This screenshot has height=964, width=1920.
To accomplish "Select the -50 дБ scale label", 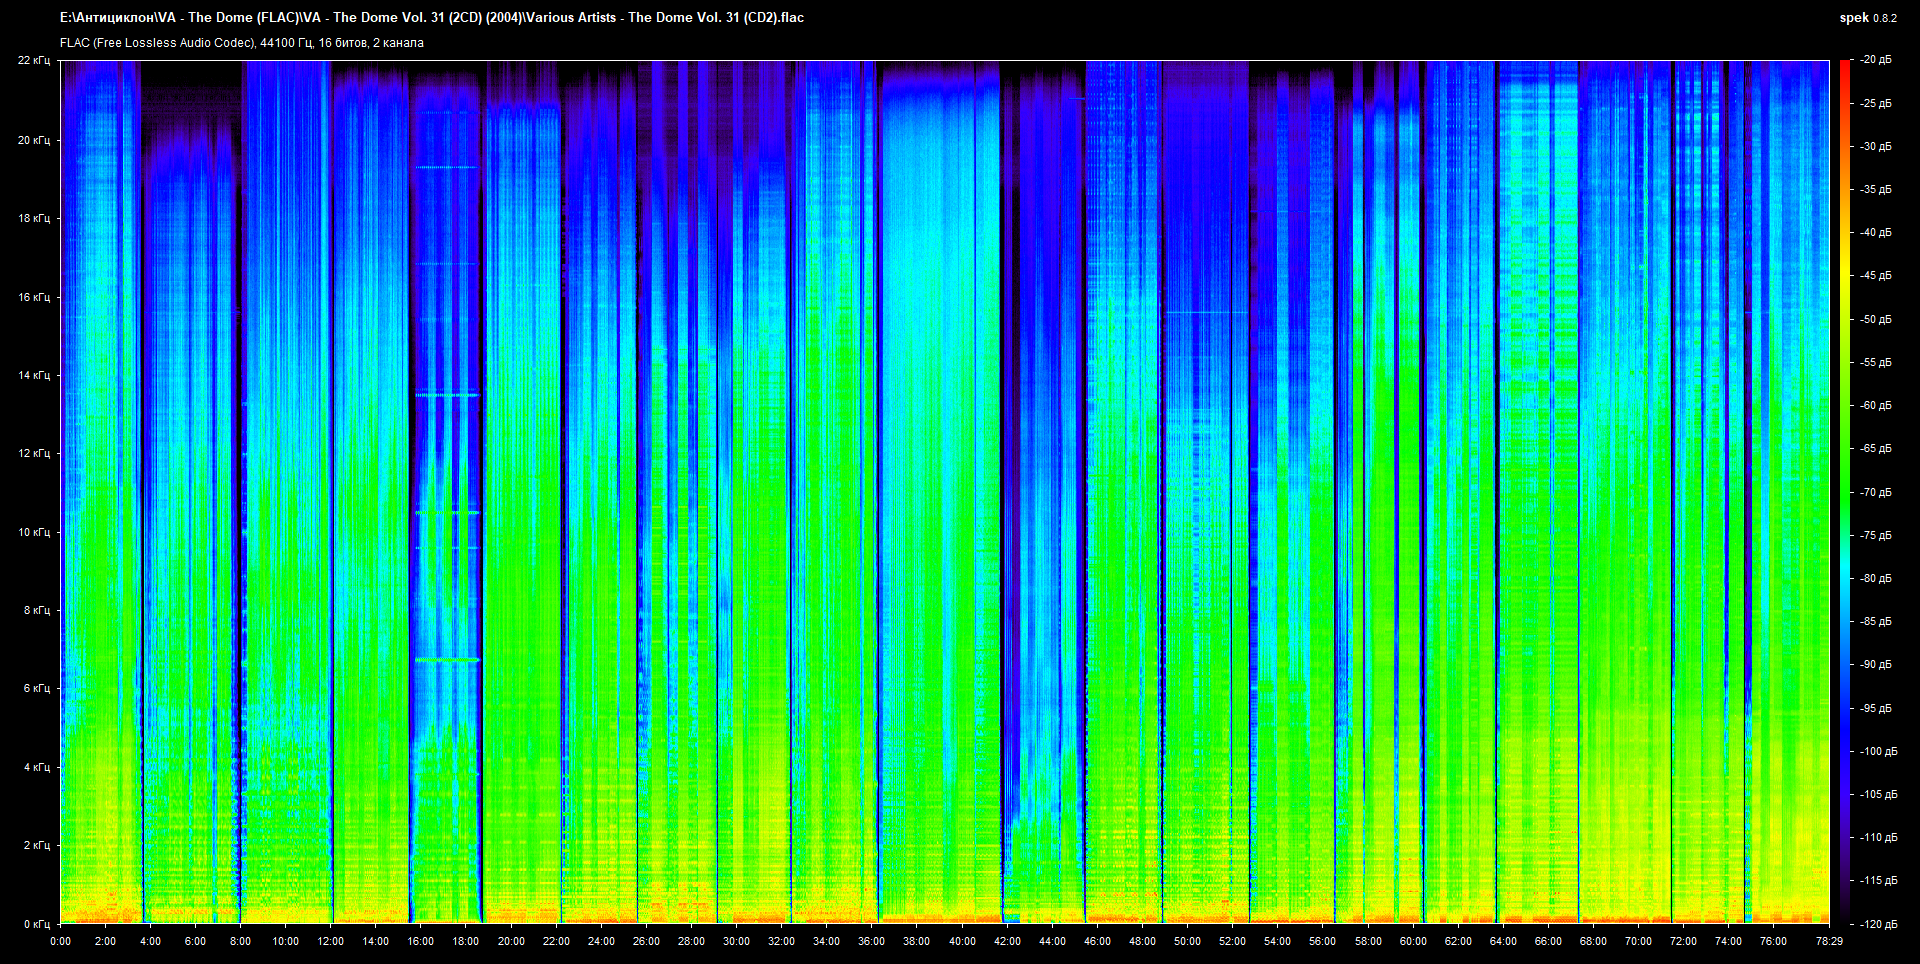I will 1876,319.
